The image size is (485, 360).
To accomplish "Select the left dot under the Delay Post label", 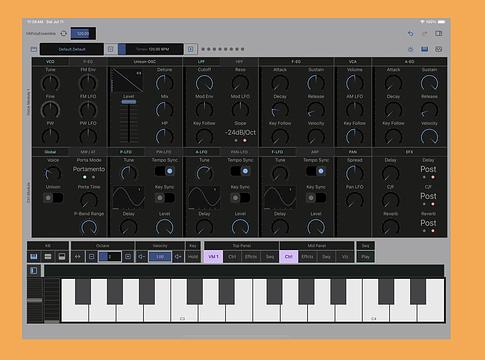I will coord(424,177).
